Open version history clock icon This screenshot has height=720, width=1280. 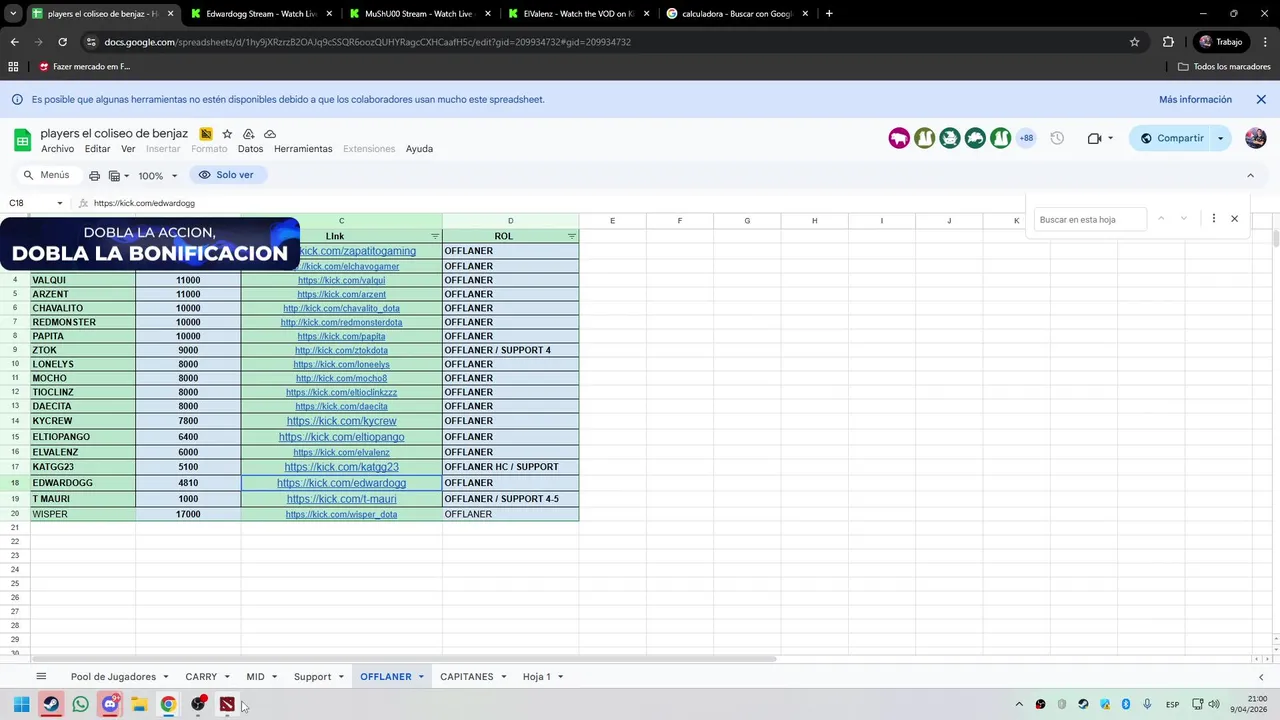tap(1057, 138)
